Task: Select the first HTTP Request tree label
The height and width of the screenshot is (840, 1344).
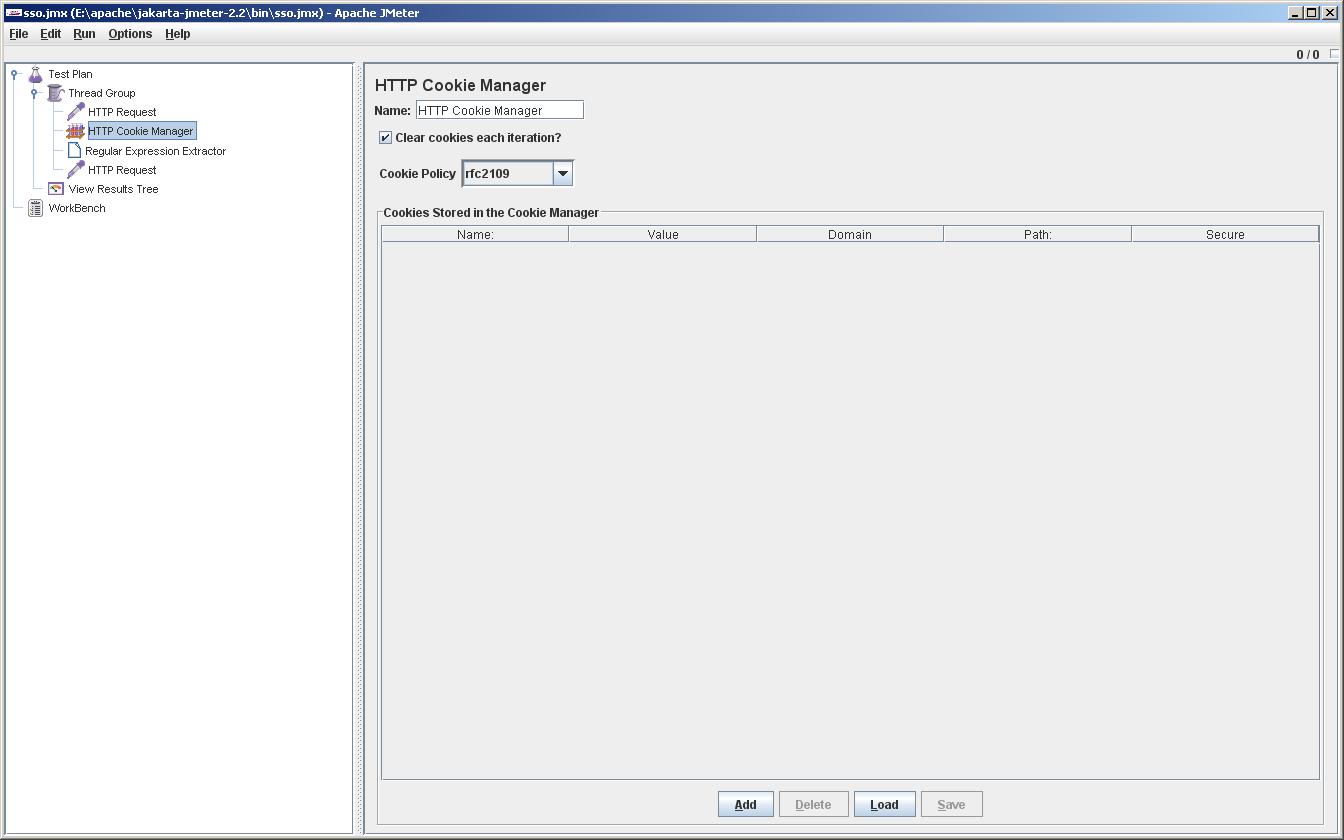Action: click(x=122, y=112)
